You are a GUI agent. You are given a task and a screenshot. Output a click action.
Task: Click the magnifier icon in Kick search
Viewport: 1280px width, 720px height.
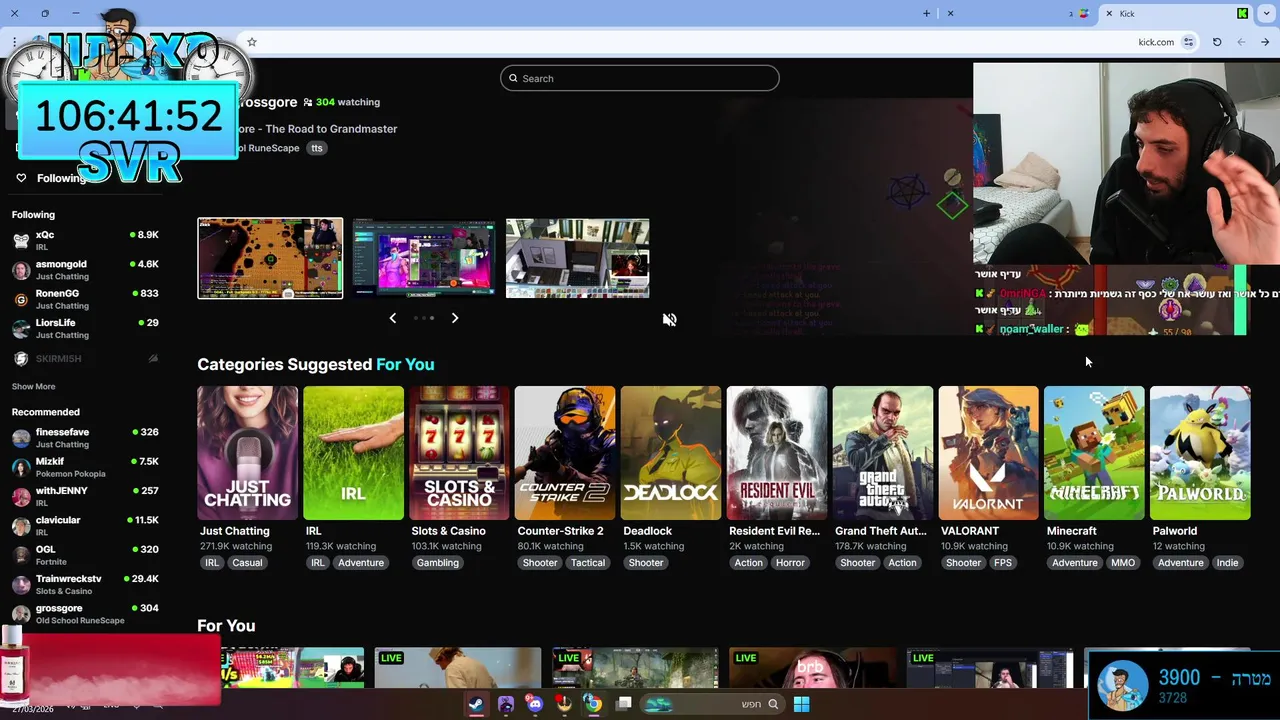tap(514, 78)
